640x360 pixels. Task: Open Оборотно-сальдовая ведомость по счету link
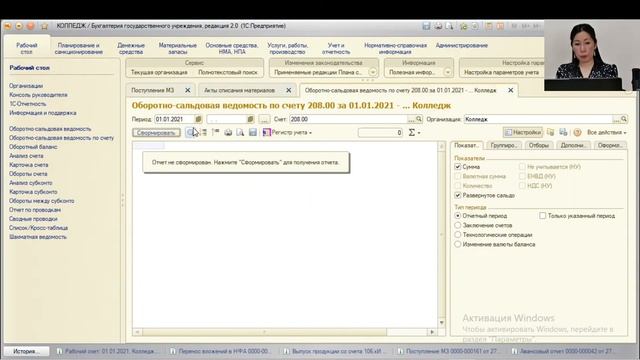click(62, 138)
